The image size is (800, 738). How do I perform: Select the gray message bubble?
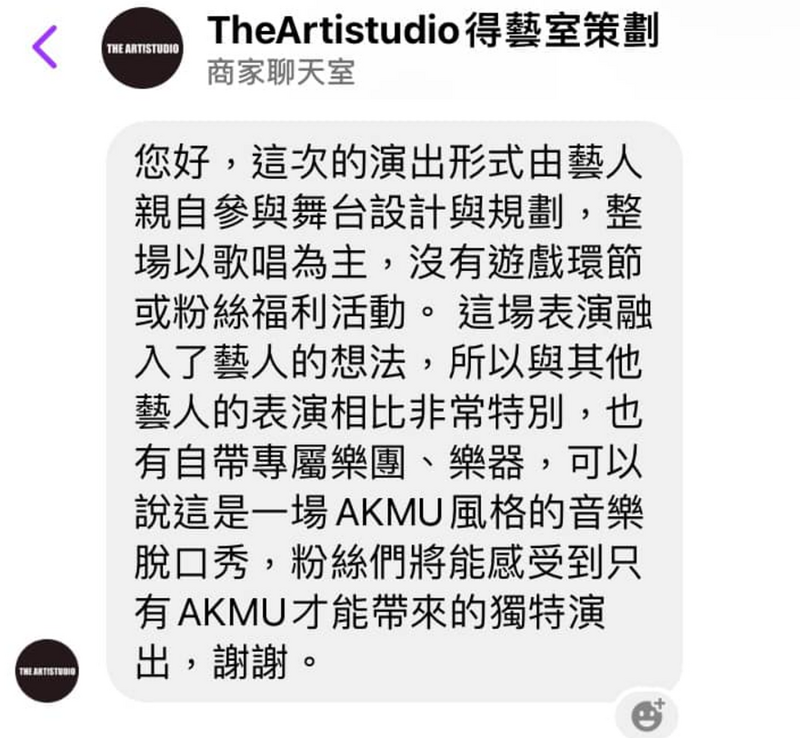point(394,411)
